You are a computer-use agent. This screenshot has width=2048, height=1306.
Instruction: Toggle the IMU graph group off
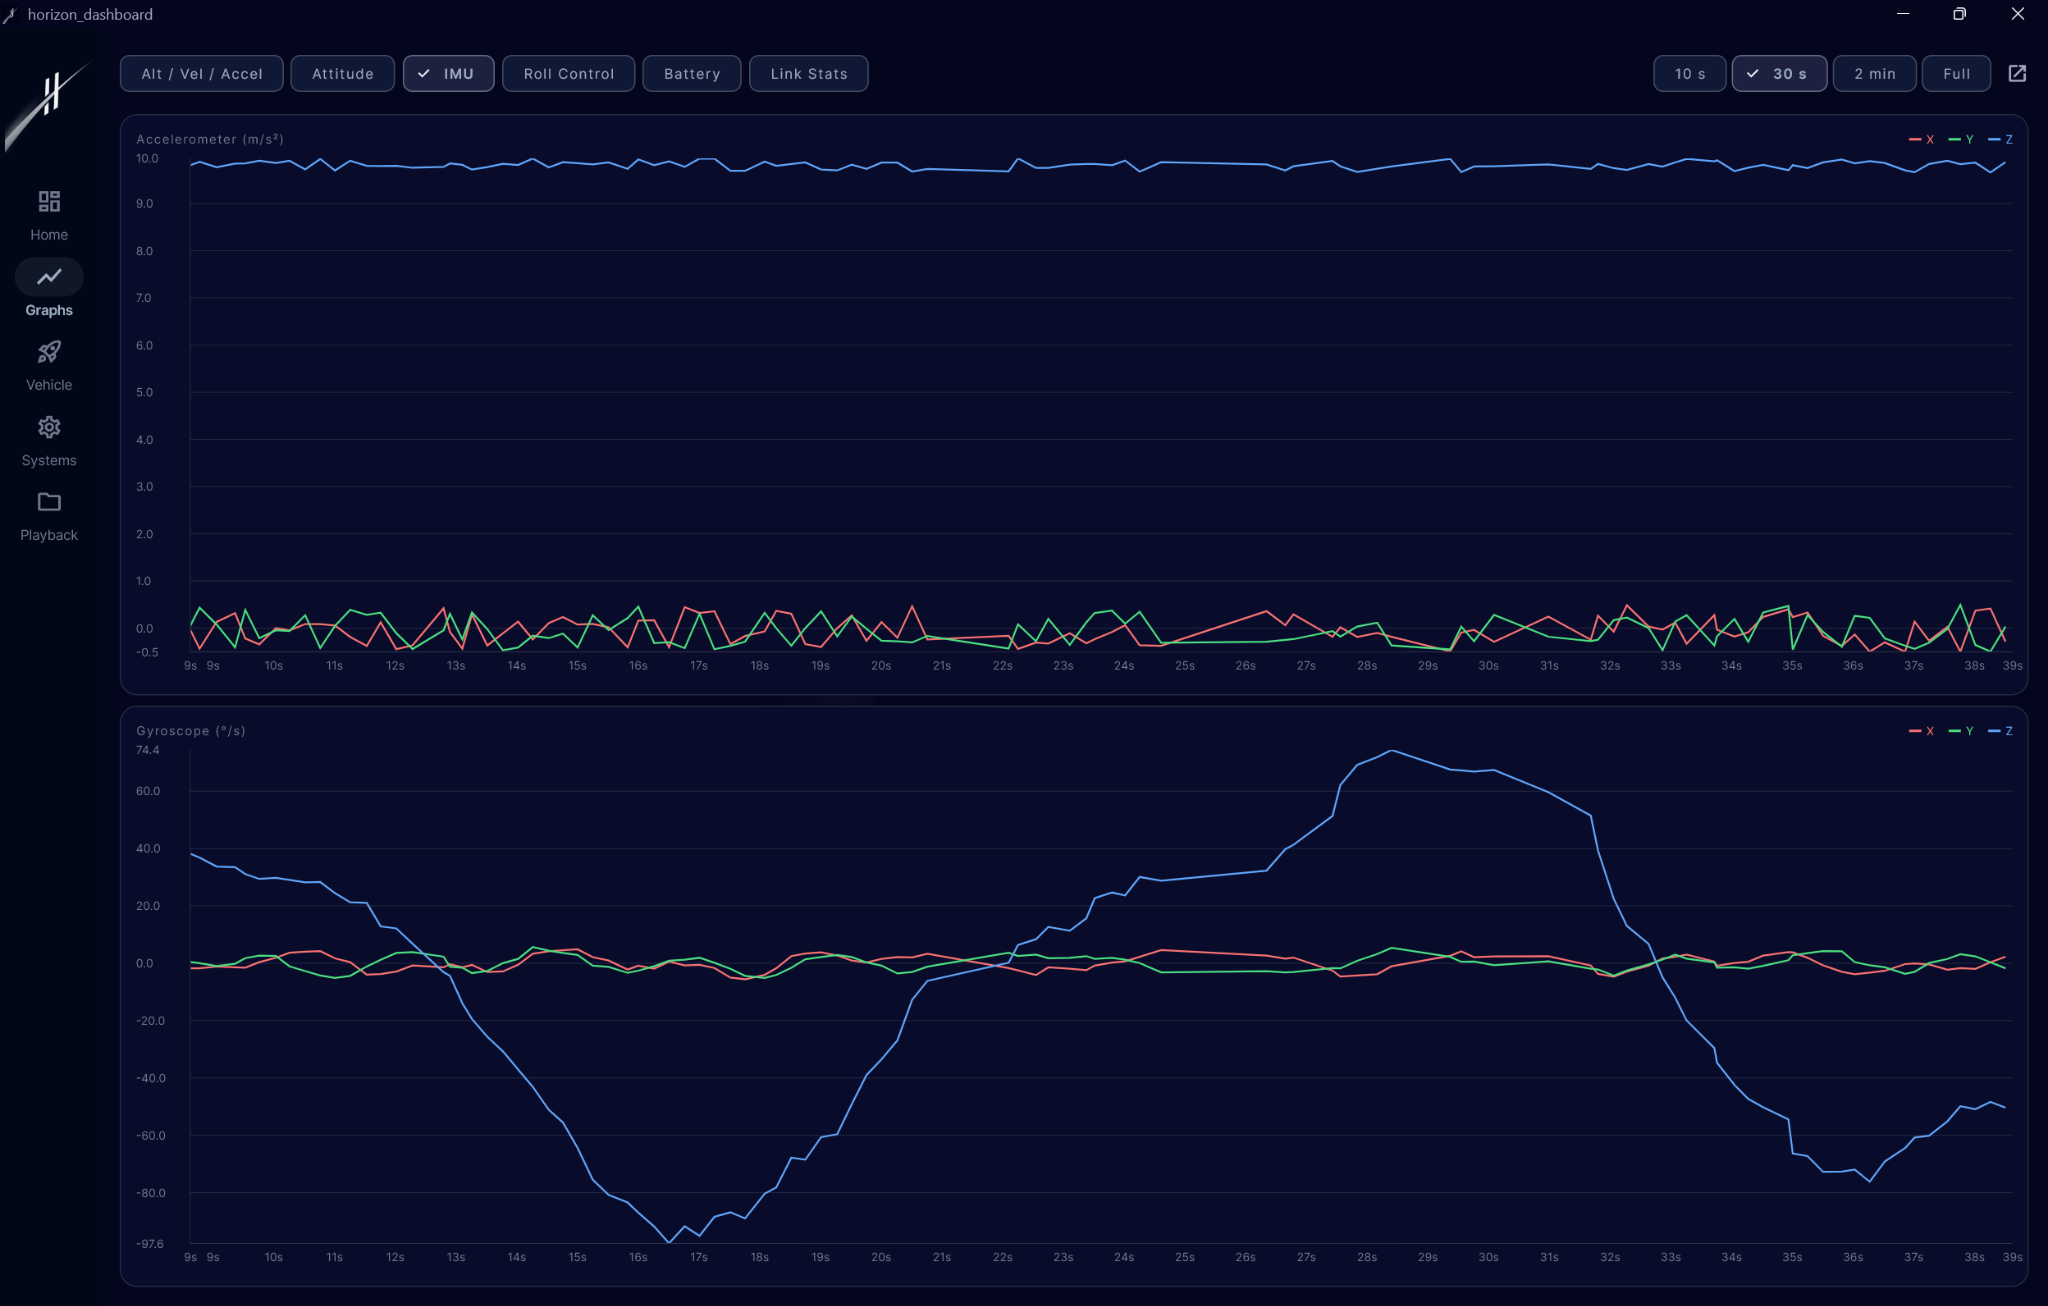(x=448, y=73)
